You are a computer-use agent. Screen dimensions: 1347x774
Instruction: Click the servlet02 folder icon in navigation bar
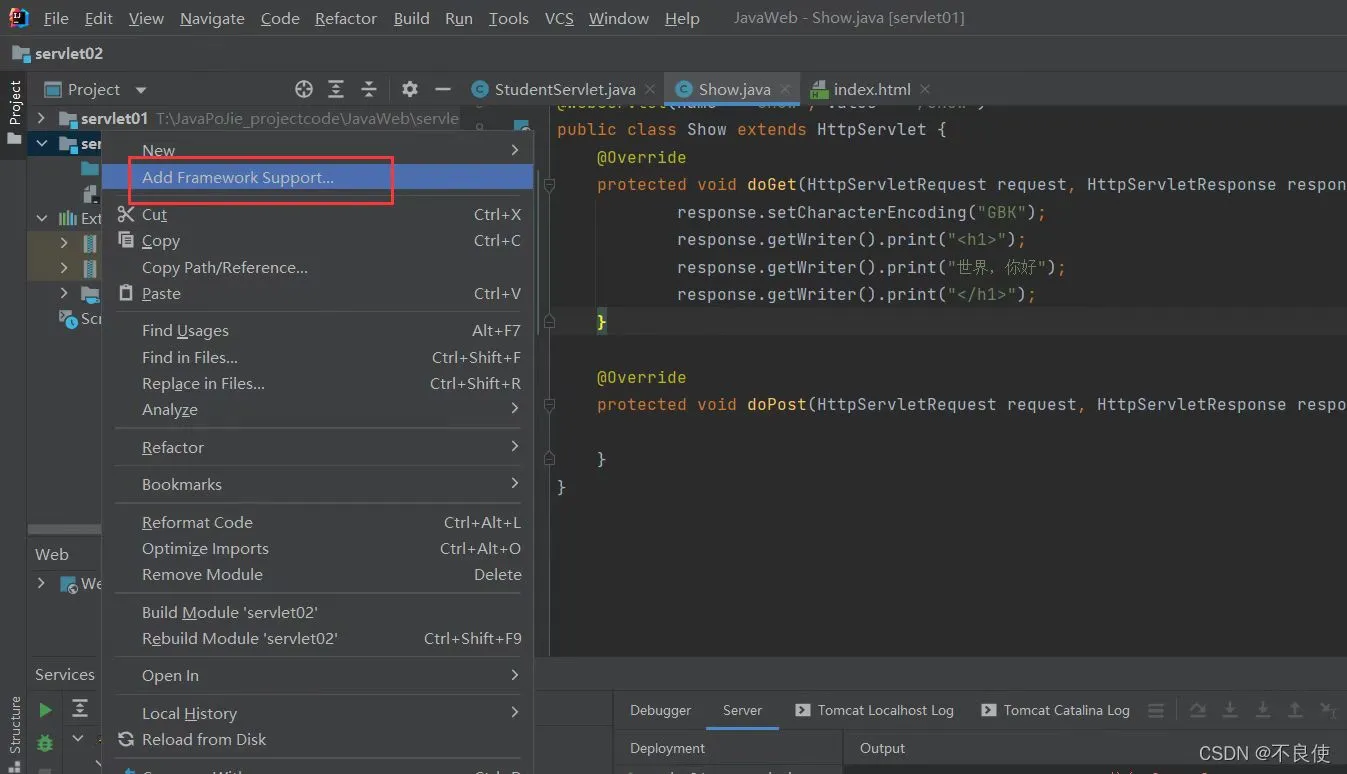click(21, 54)
